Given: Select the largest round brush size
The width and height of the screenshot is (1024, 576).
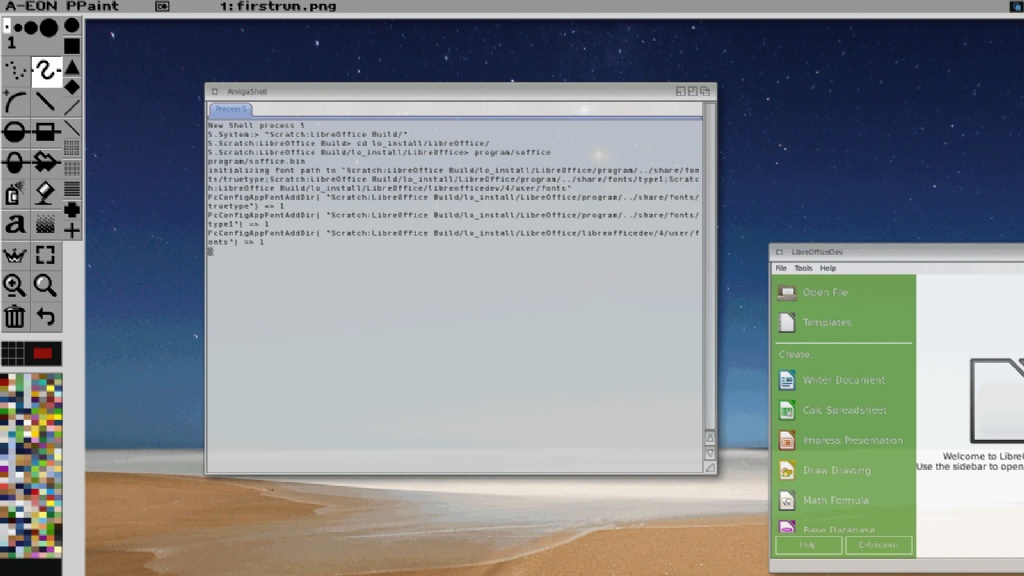Looking at the screenshot, I should click(49, 27).
